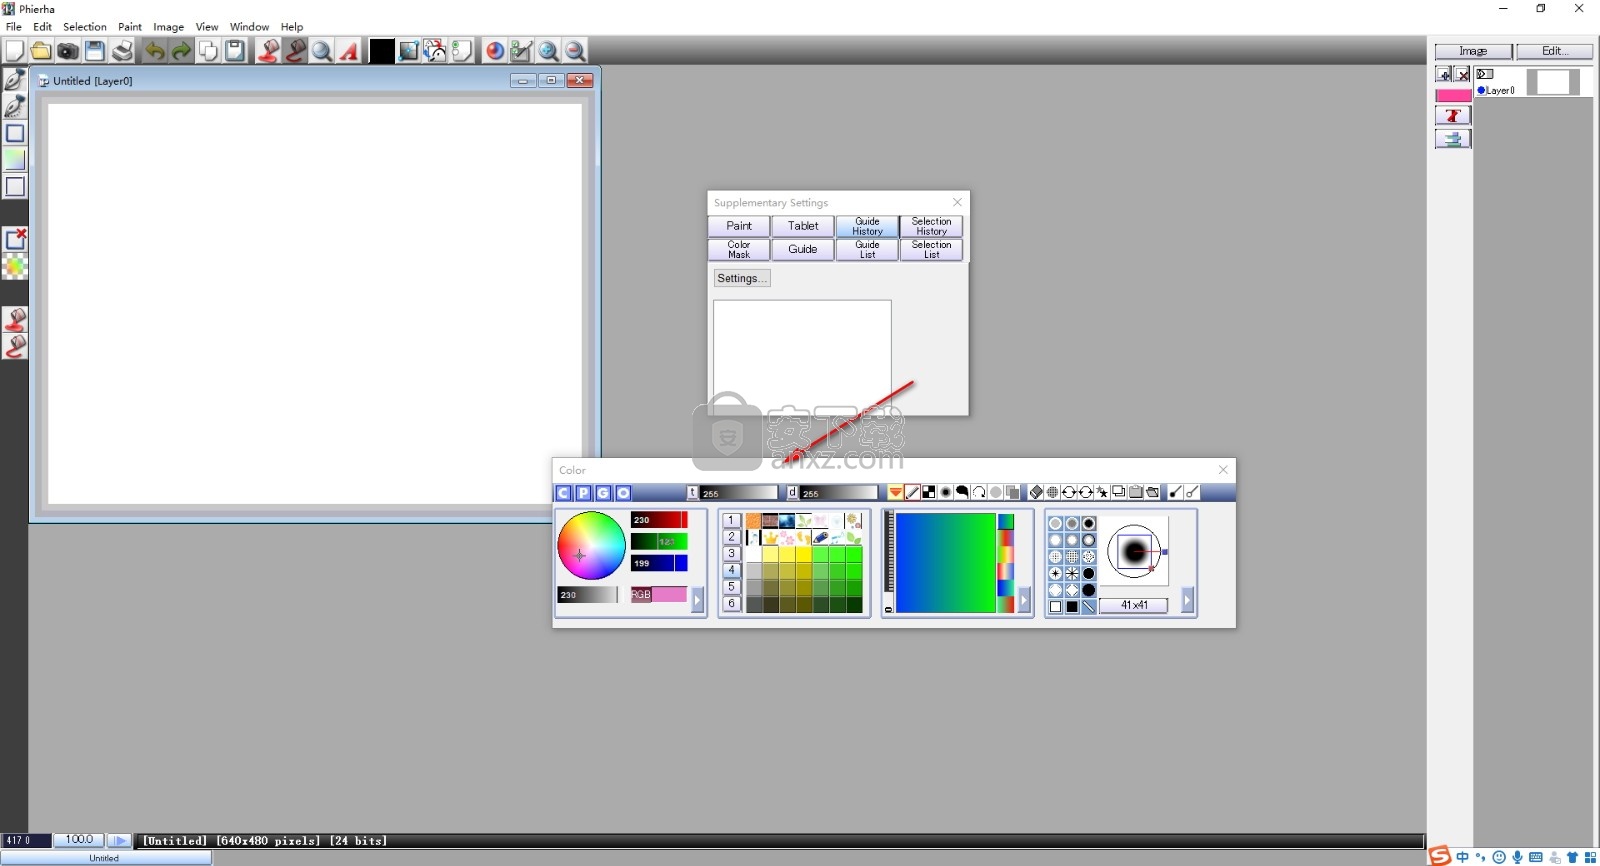Undo the last action with the arrow icon
The image size is (1600, 866).
tap(154, 51)
